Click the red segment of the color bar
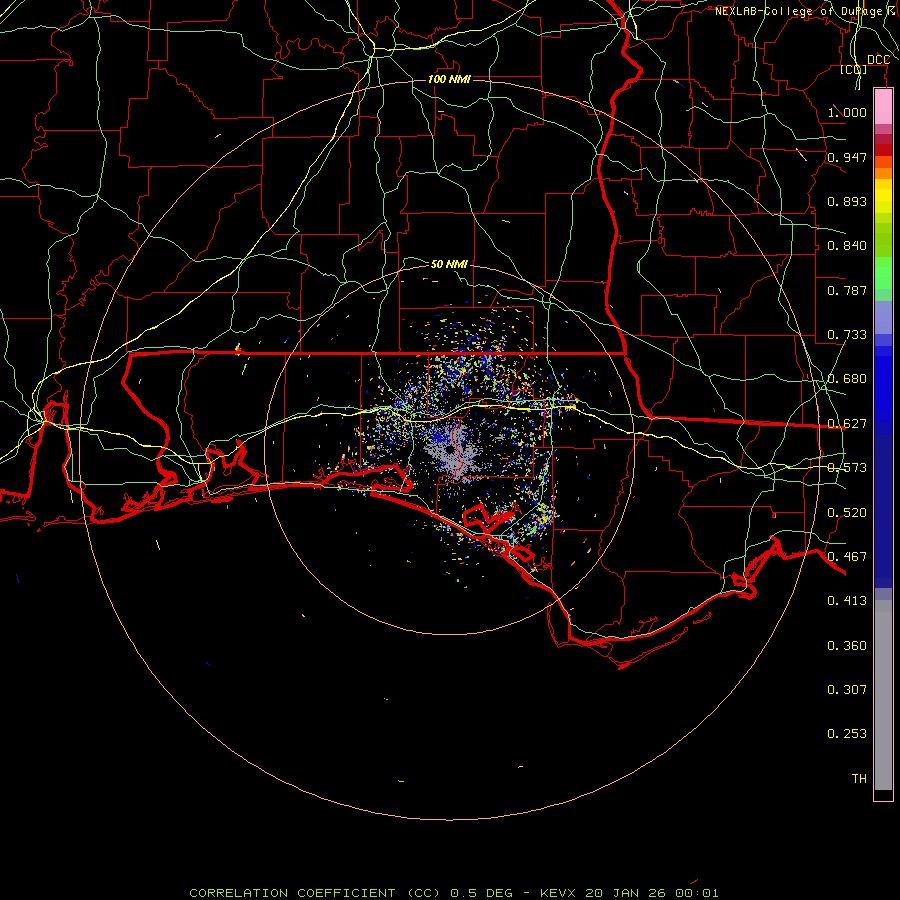 (883, 150)
